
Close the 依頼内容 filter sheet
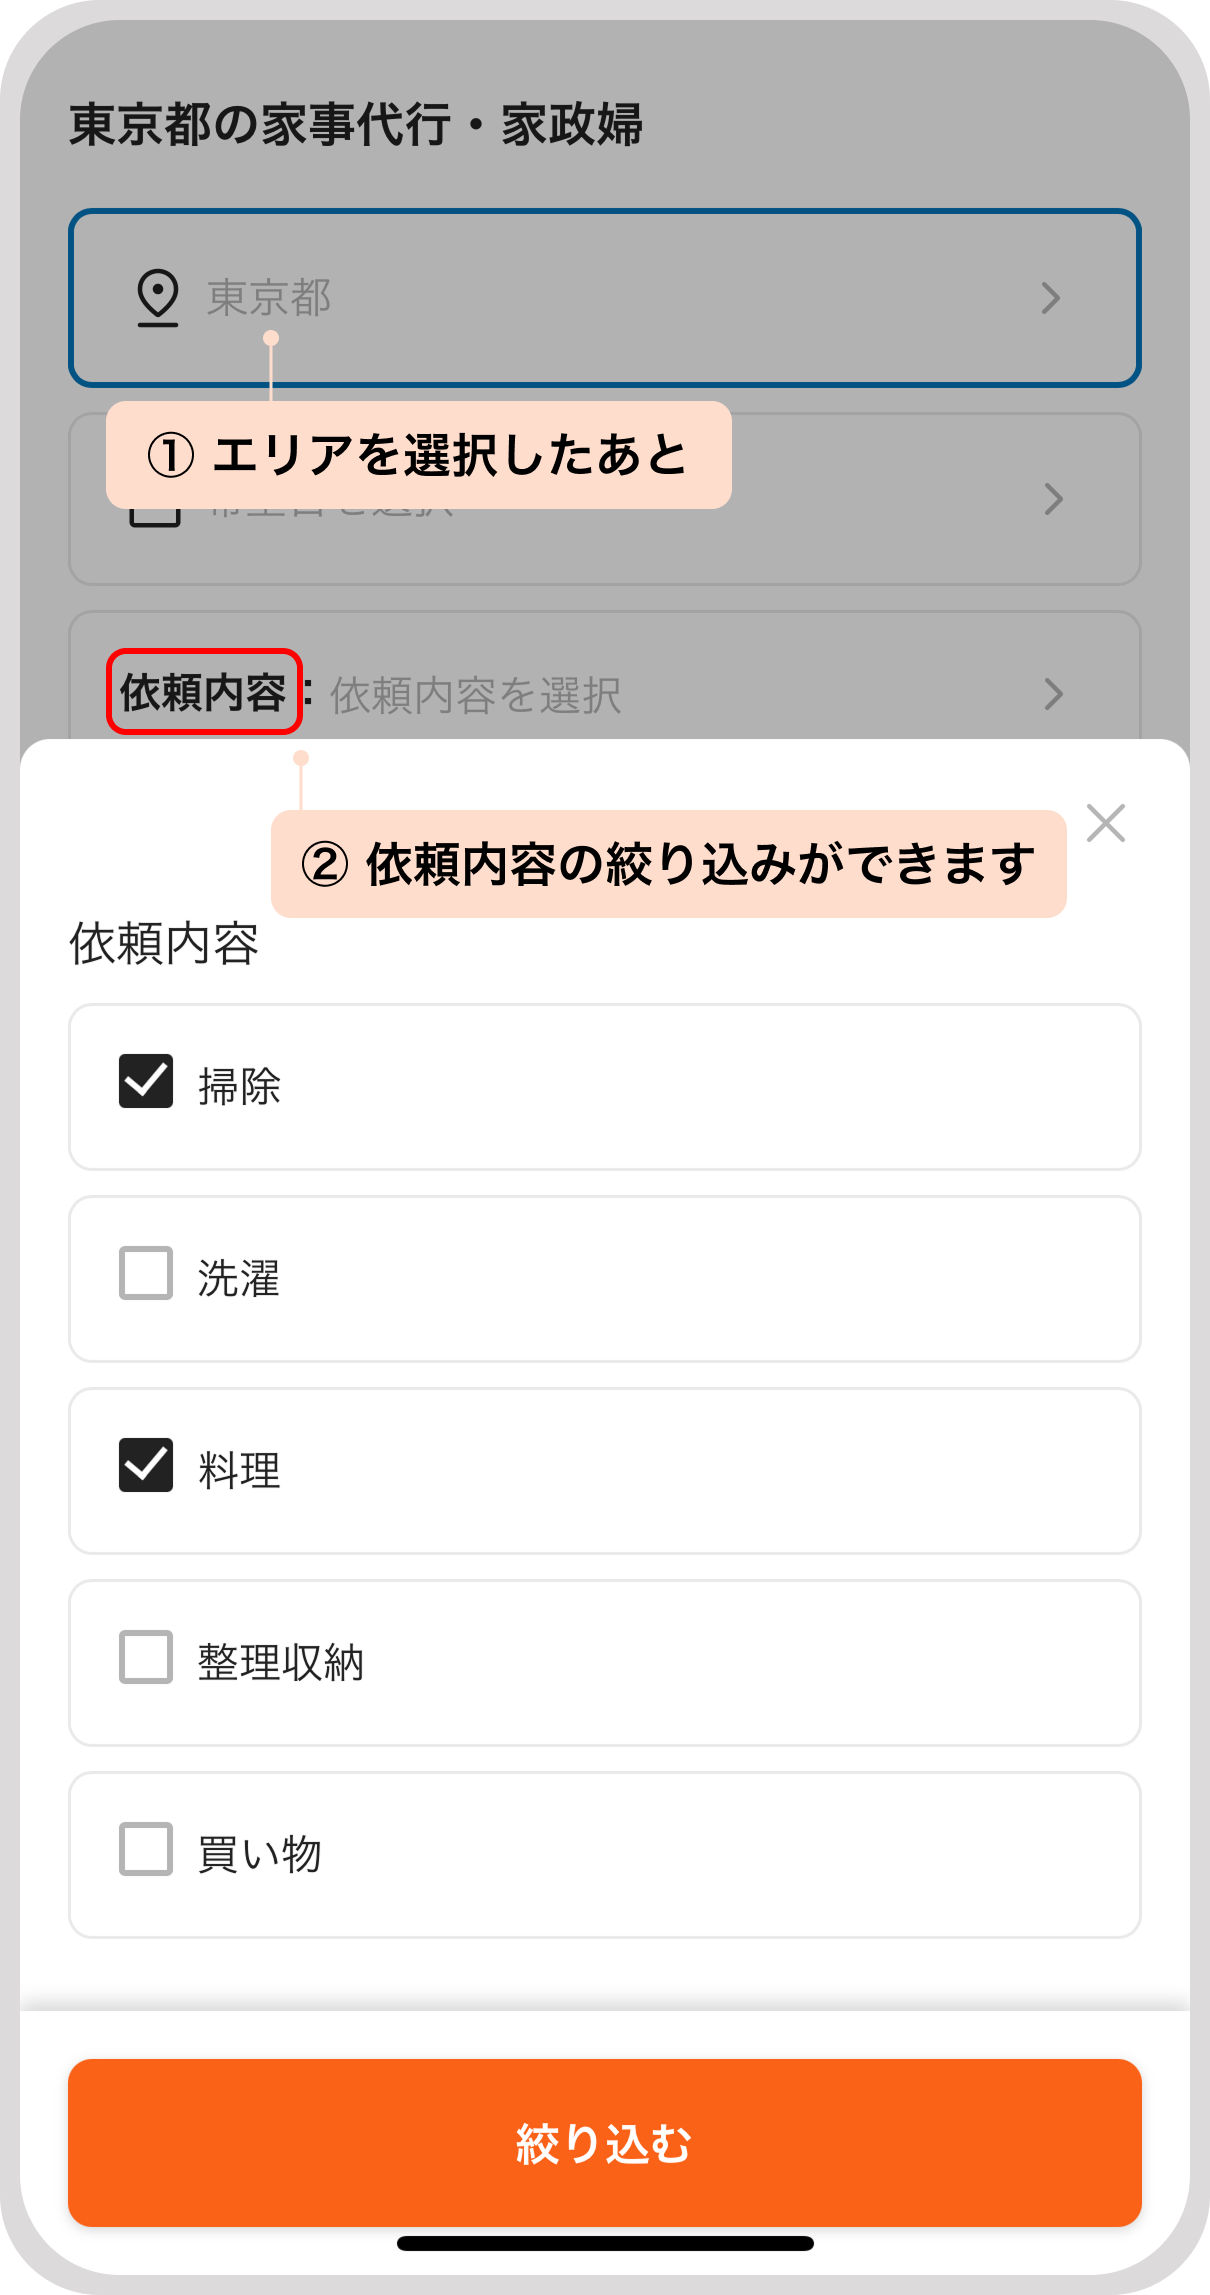click(1105, 823)
